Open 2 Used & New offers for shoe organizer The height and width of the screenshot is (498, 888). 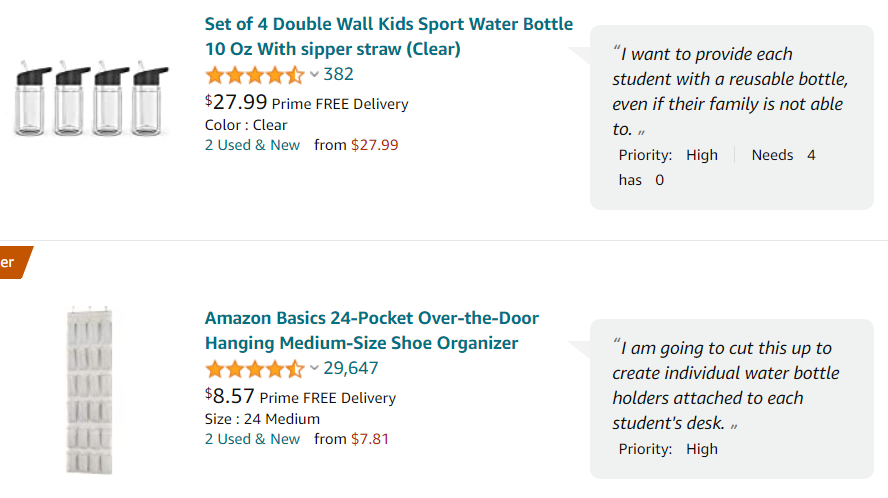[252, 439]
